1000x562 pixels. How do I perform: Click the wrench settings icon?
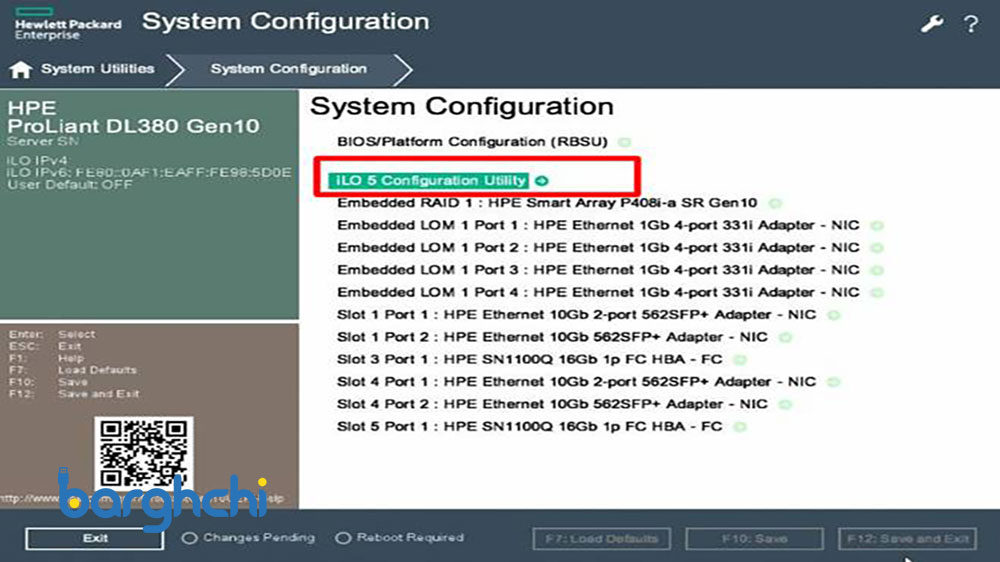point(932,23)
